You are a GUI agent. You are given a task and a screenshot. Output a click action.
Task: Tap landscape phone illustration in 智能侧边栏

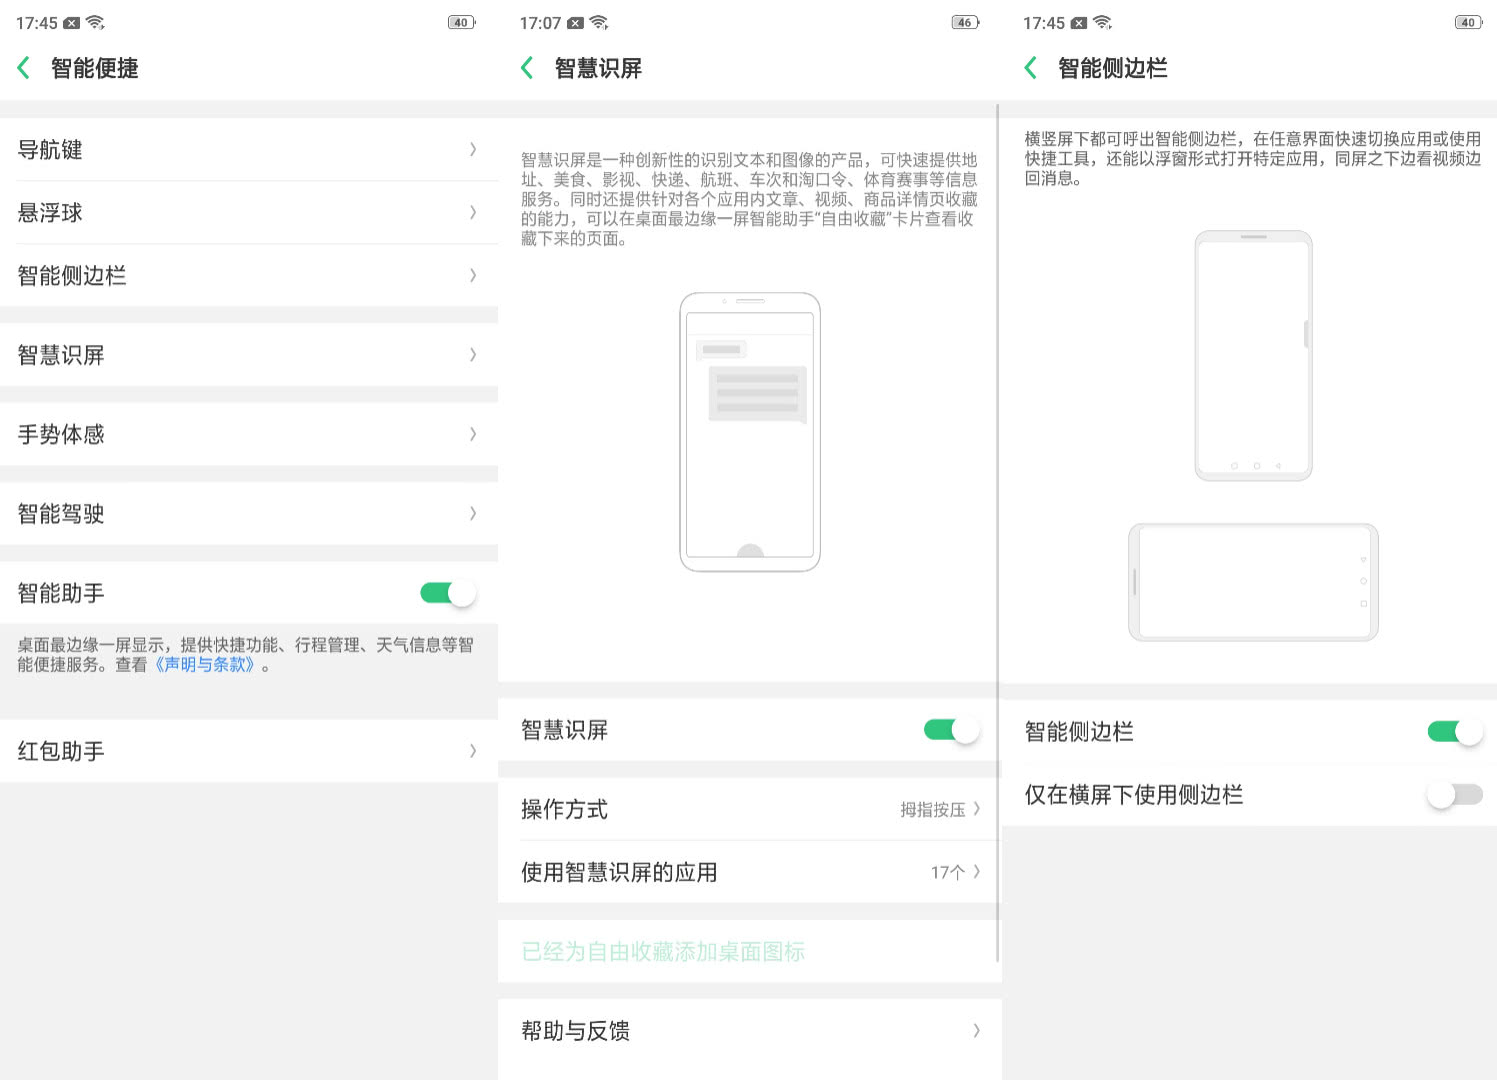pos(1253,582)
